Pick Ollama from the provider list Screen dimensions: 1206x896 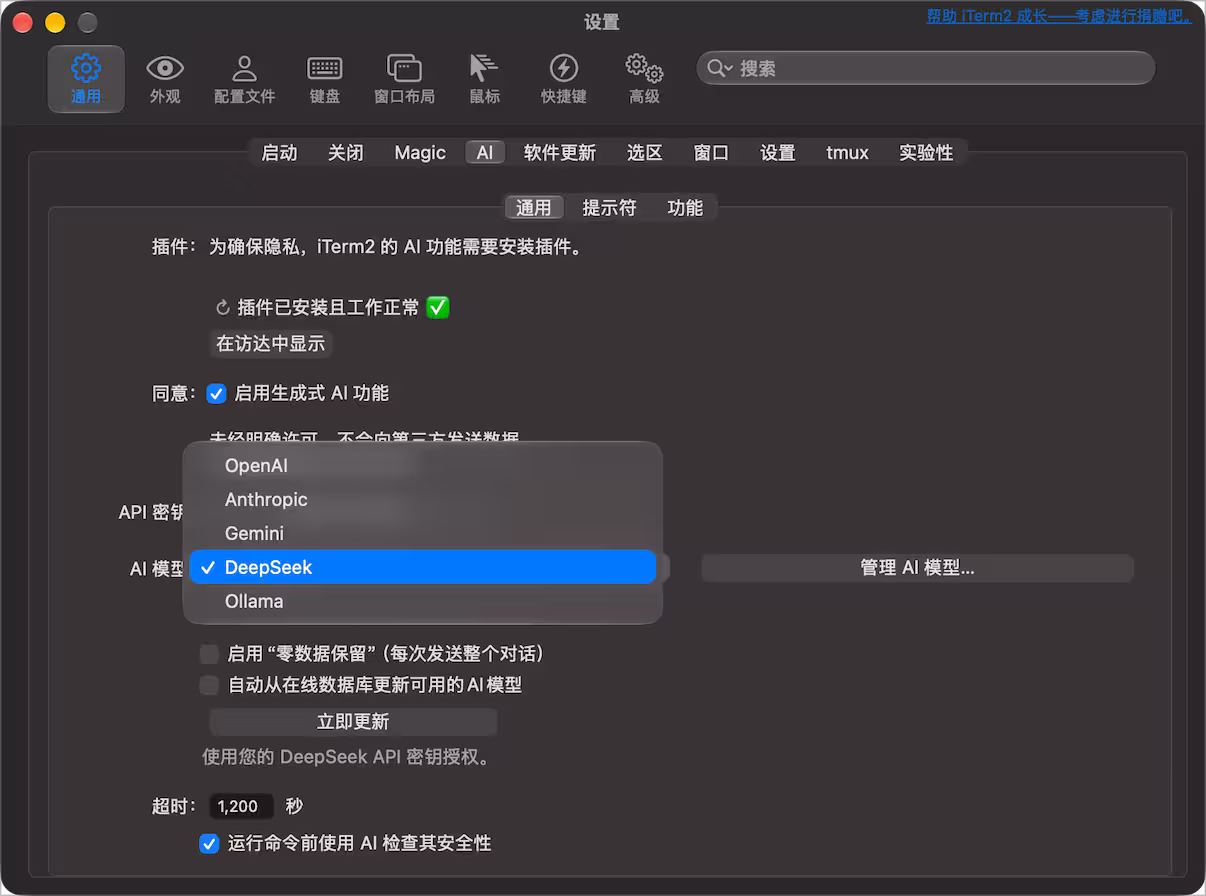click(x=423, y=601)
